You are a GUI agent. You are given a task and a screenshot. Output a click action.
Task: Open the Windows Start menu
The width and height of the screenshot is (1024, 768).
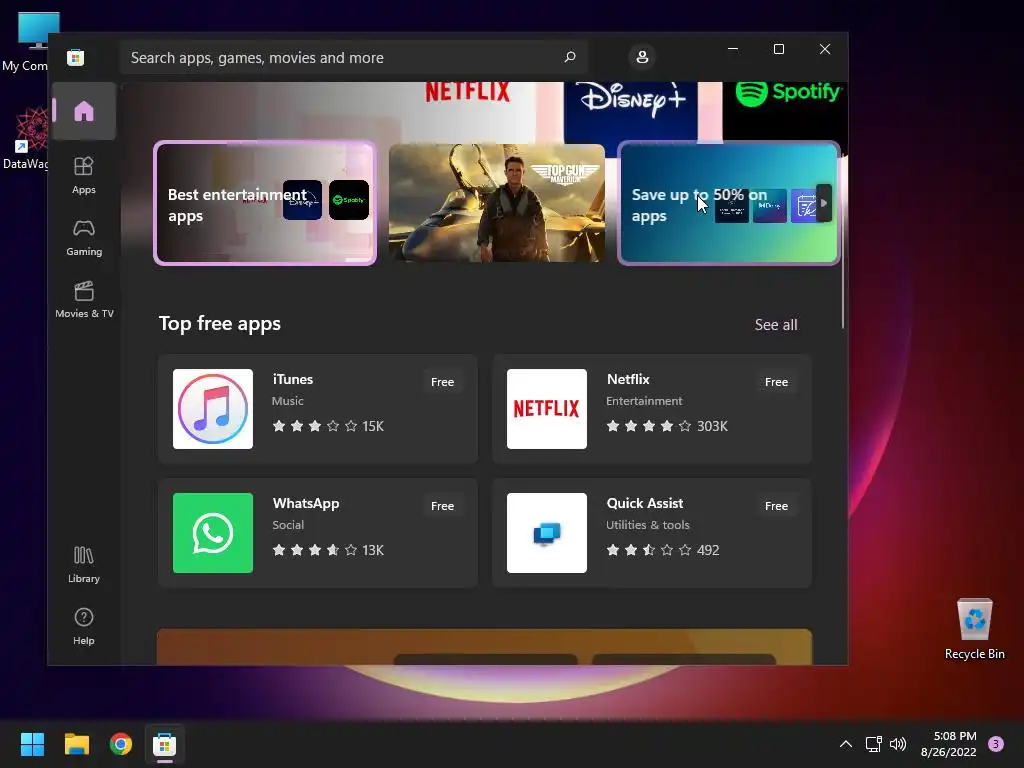pos(32,744)
